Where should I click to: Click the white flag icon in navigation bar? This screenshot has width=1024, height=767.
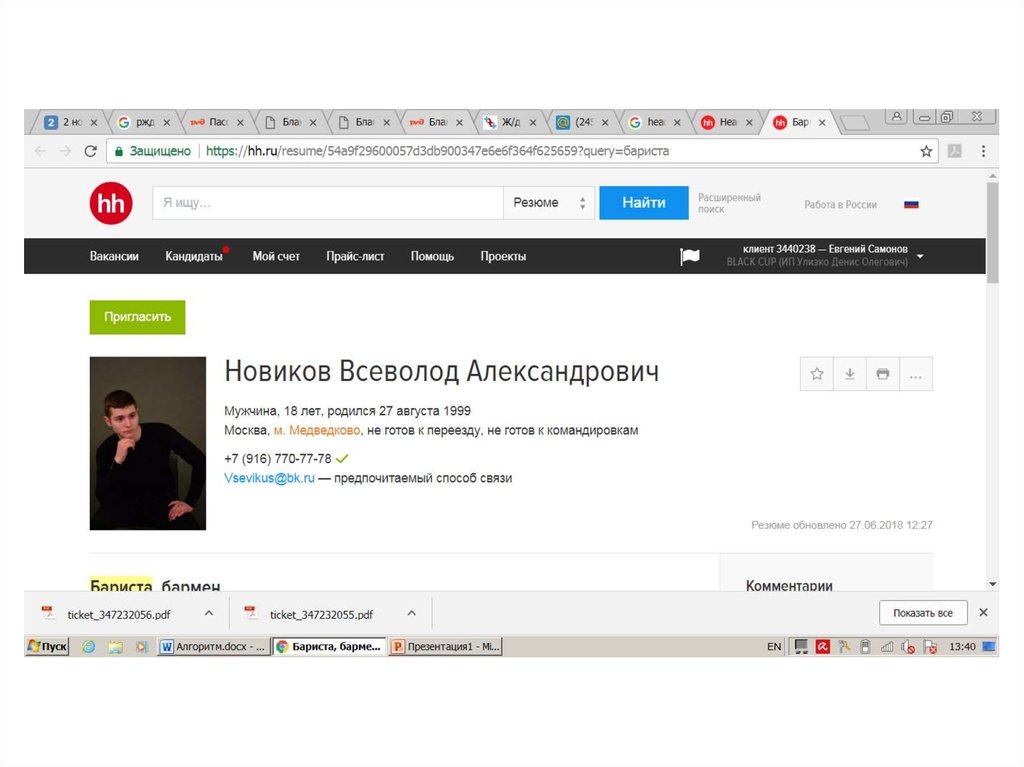tap(690, 257)
